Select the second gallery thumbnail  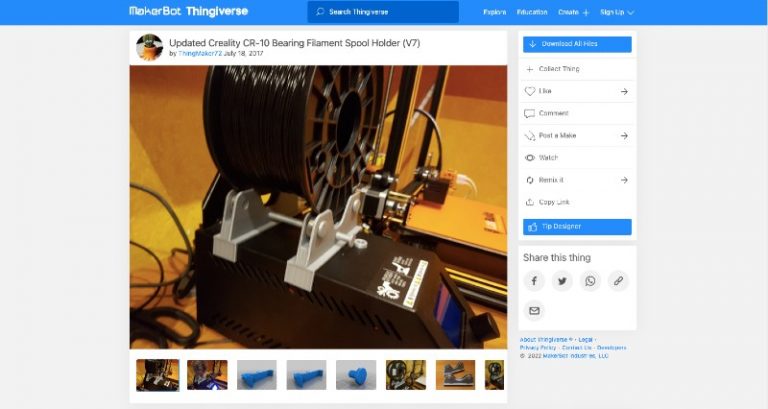tap(207, 375)
